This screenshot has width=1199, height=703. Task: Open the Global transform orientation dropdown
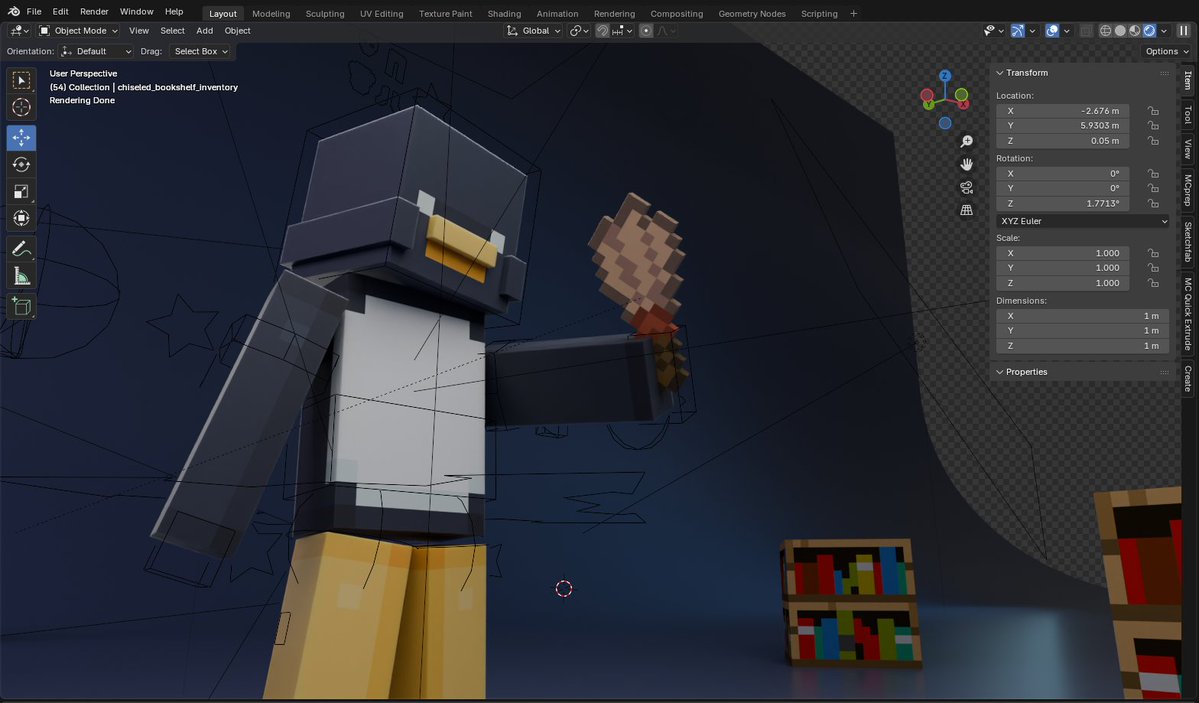pyautogui.click(x=533, y=31)
